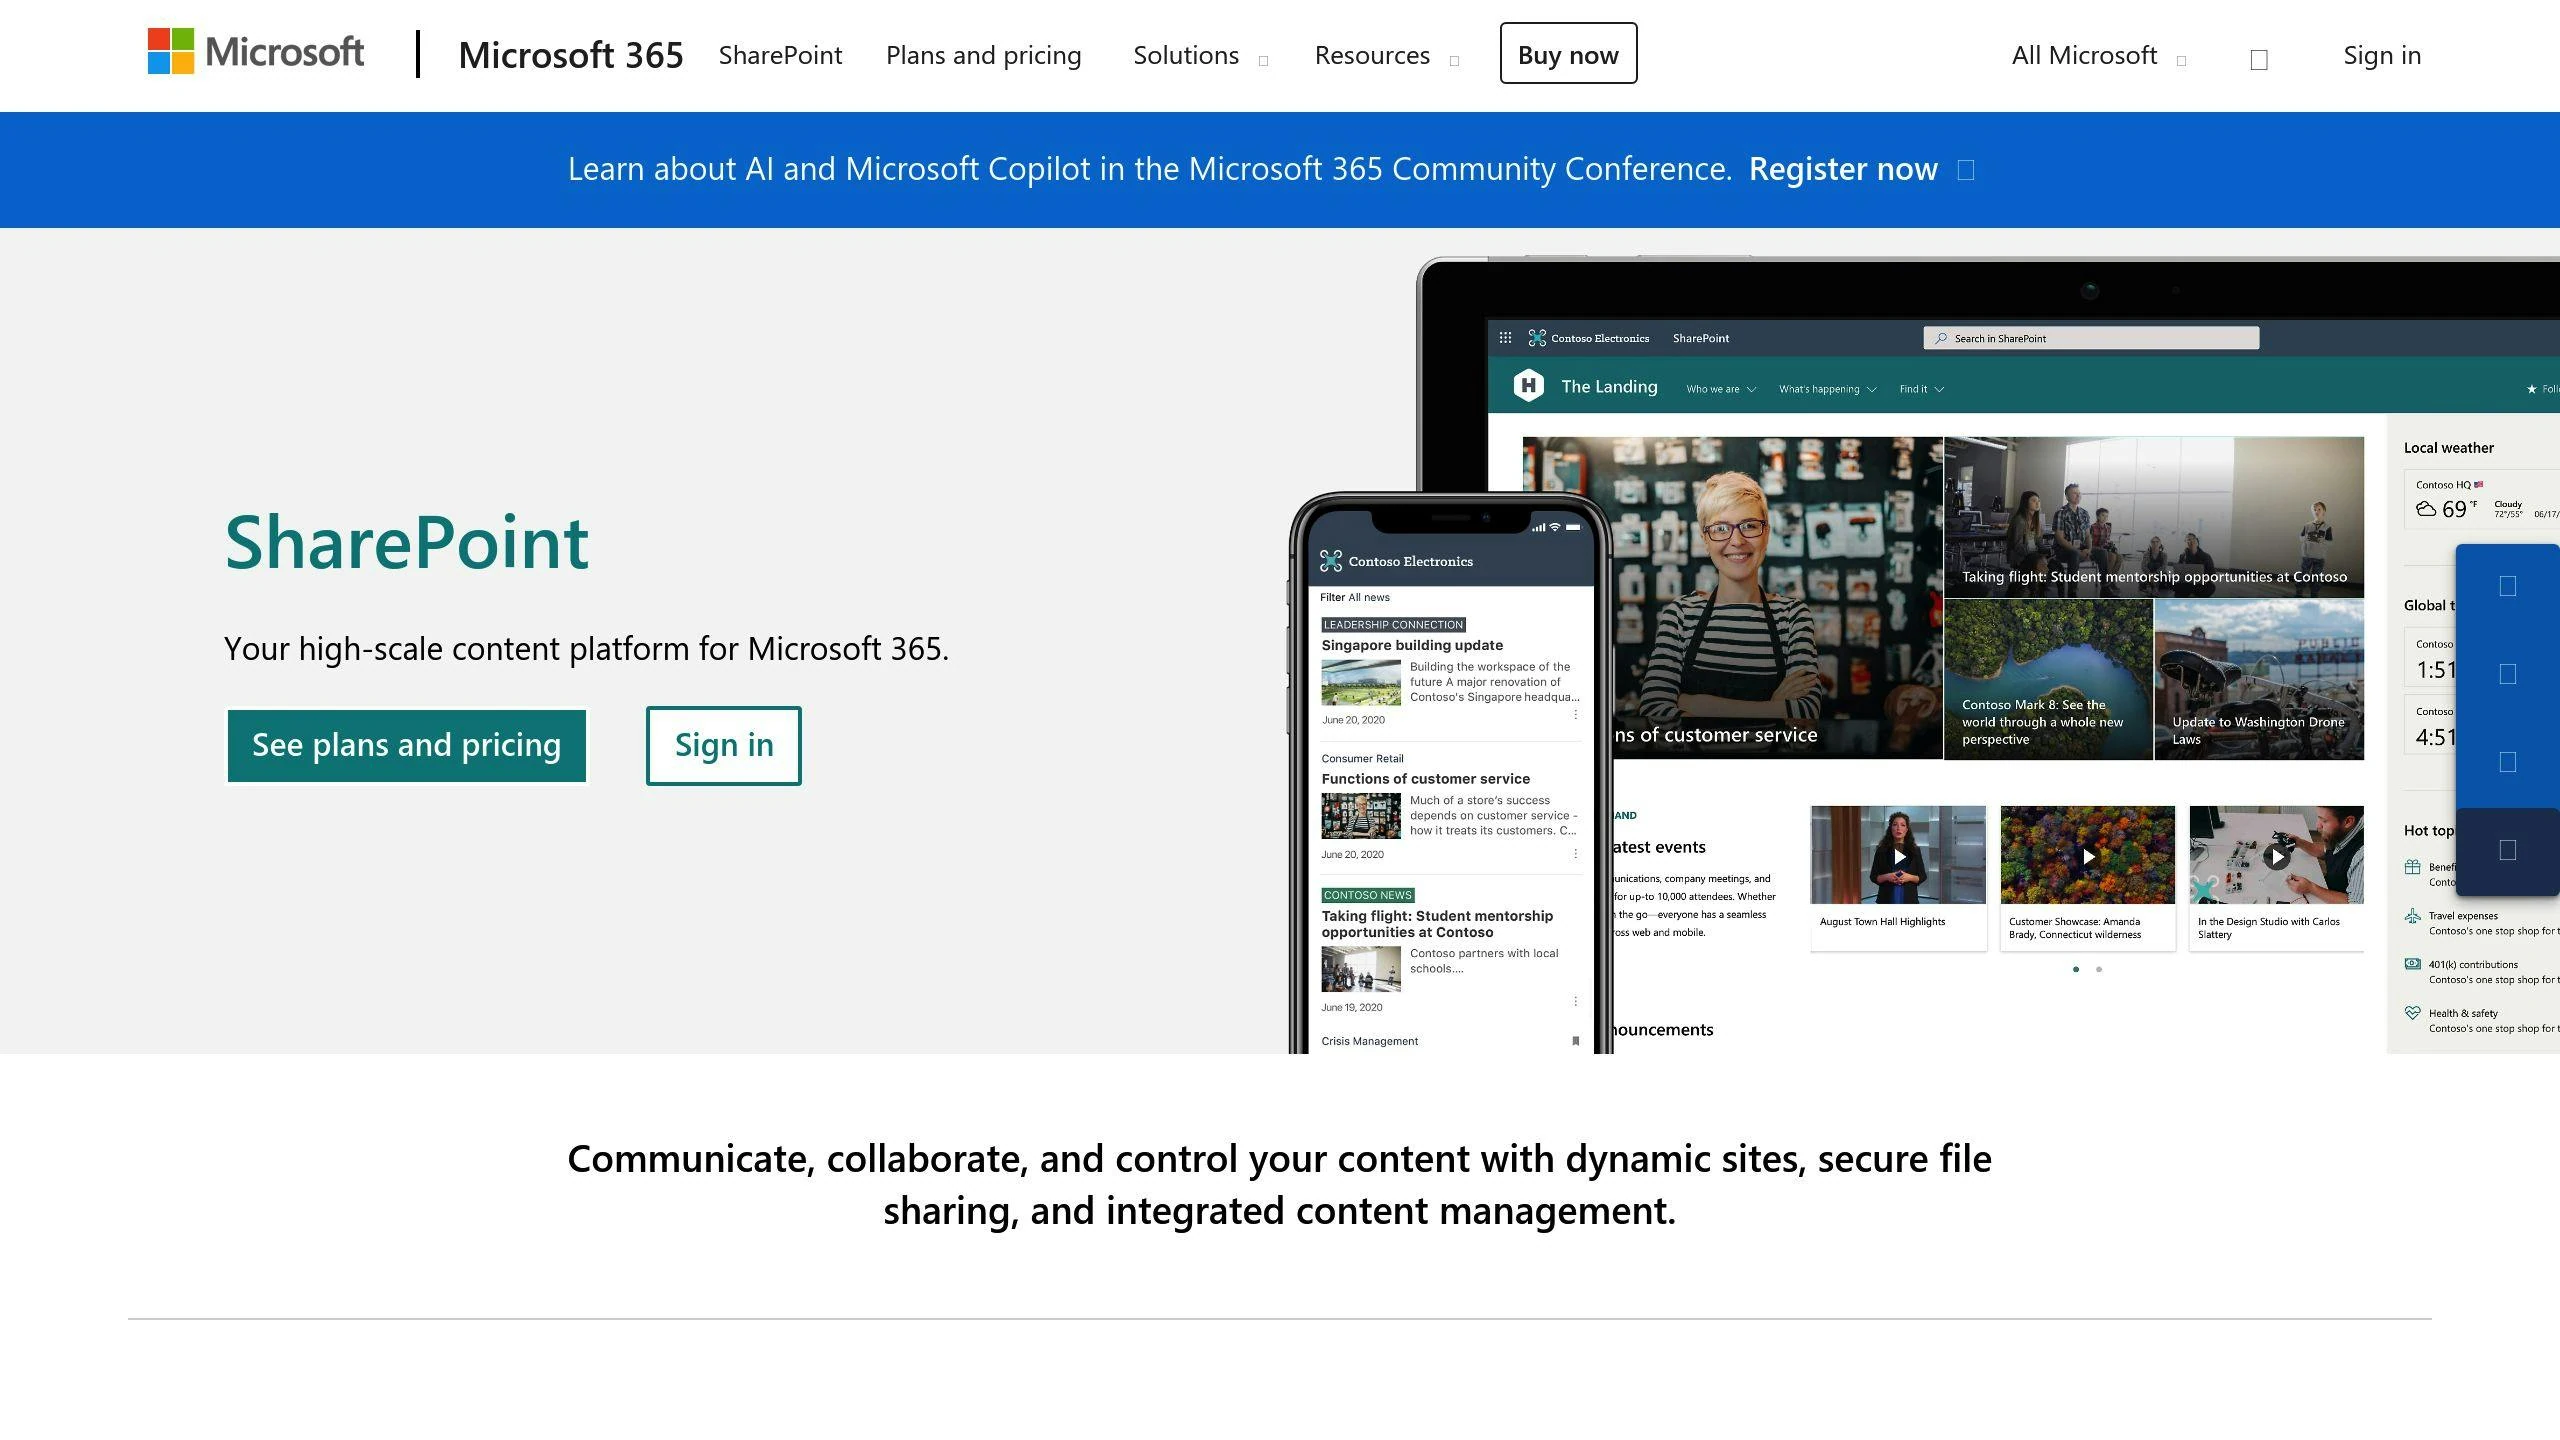Click Sign in at top right
This screenshot has height=1440, width=2560.
[2382, 55]
